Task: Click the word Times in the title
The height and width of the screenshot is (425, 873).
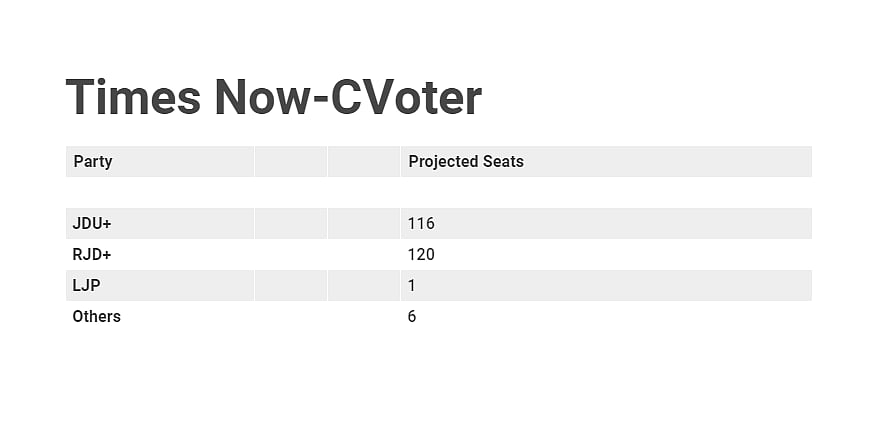Action: tap(133, 98)
